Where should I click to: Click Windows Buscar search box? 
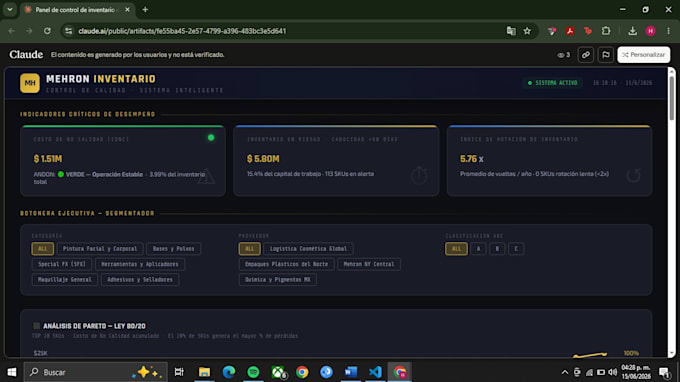click(x=95, y=372)
